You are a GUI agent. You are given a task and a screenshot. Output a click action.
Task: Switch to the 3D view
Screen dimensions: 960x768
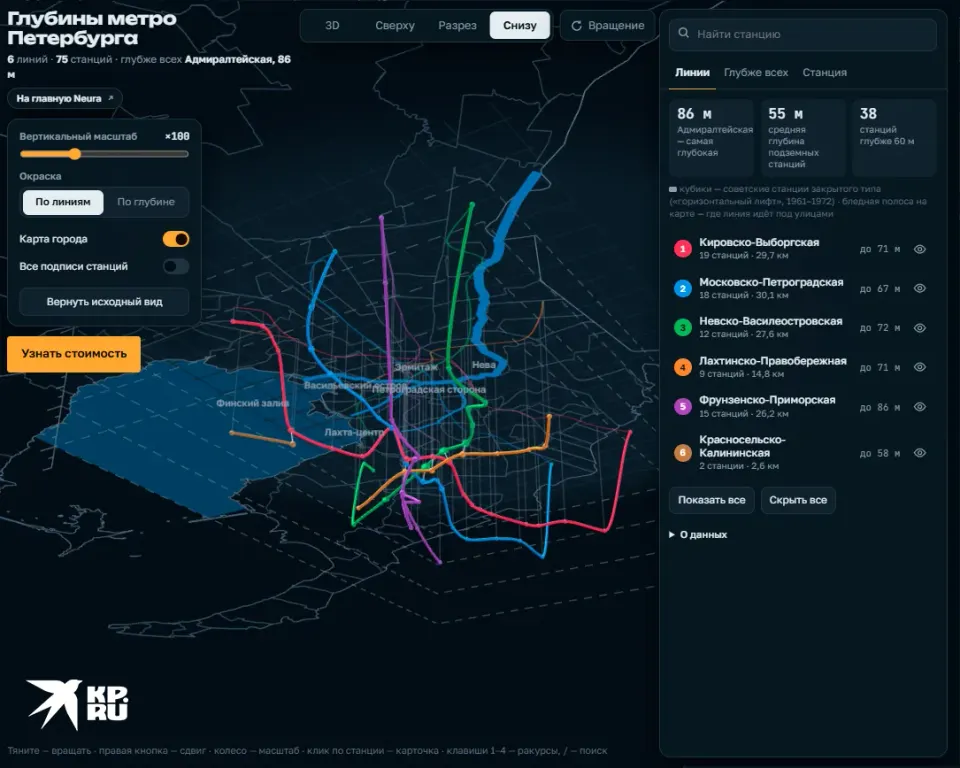[332, 26]
